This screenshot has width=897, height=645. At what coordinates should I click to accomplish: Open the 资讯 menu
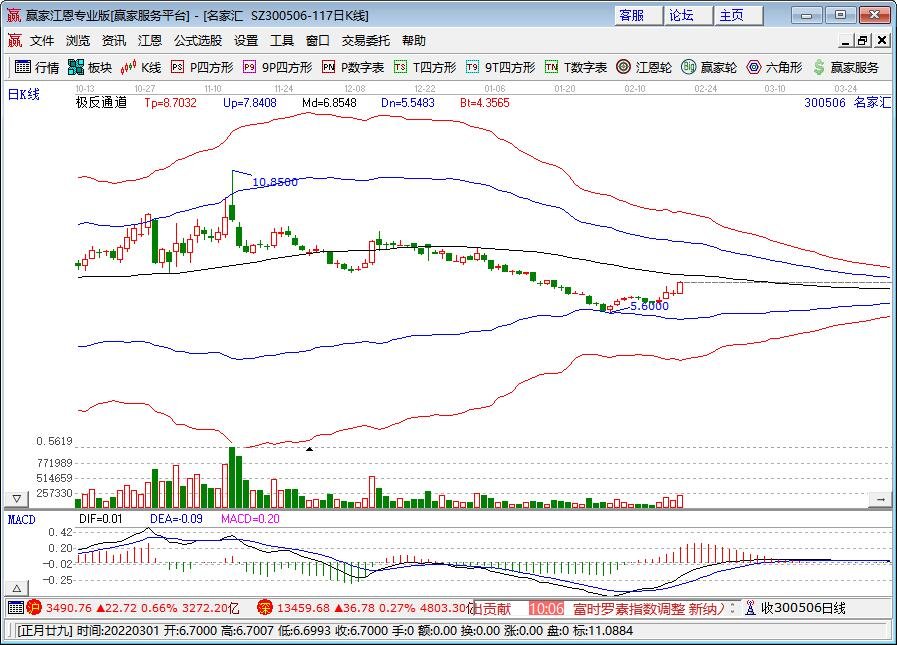tap(114, 41)
